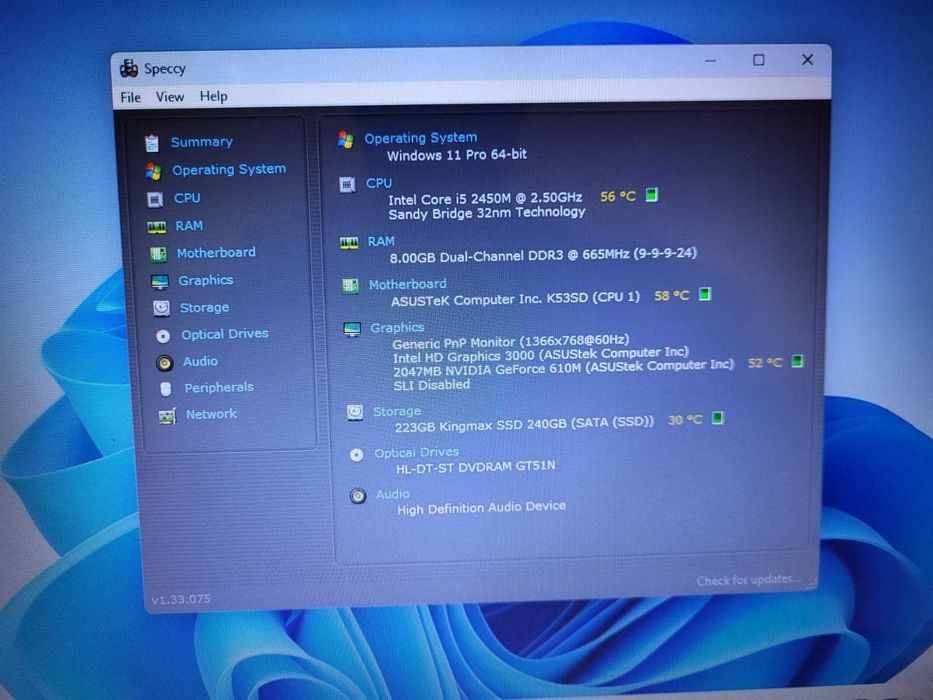The image size is (933, 700).
Task: Click the RAM heading link in summary
Action: 381,241
